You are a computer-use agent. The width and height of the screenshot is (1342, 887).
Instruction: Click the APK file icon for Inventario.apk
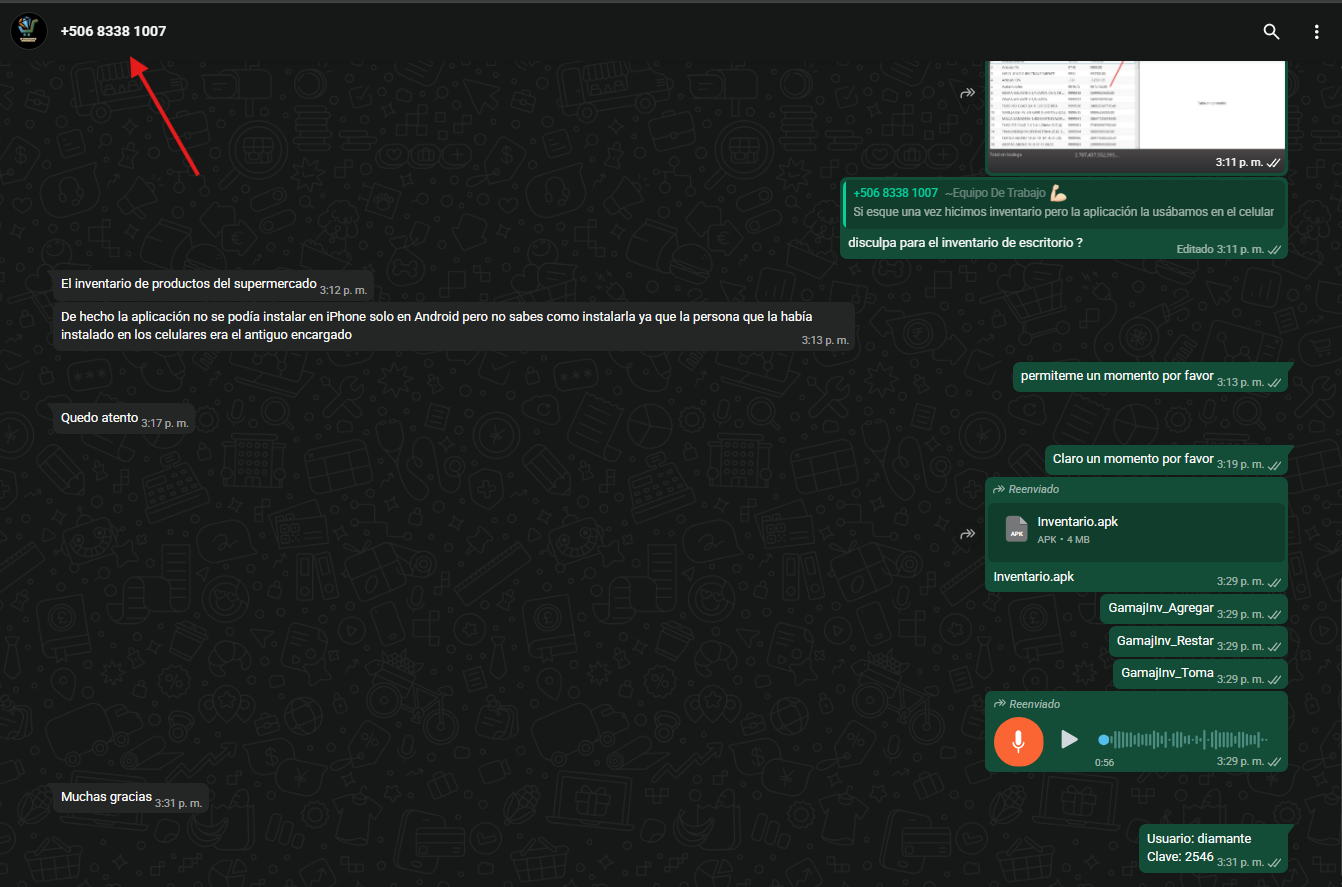(1016, 529)
